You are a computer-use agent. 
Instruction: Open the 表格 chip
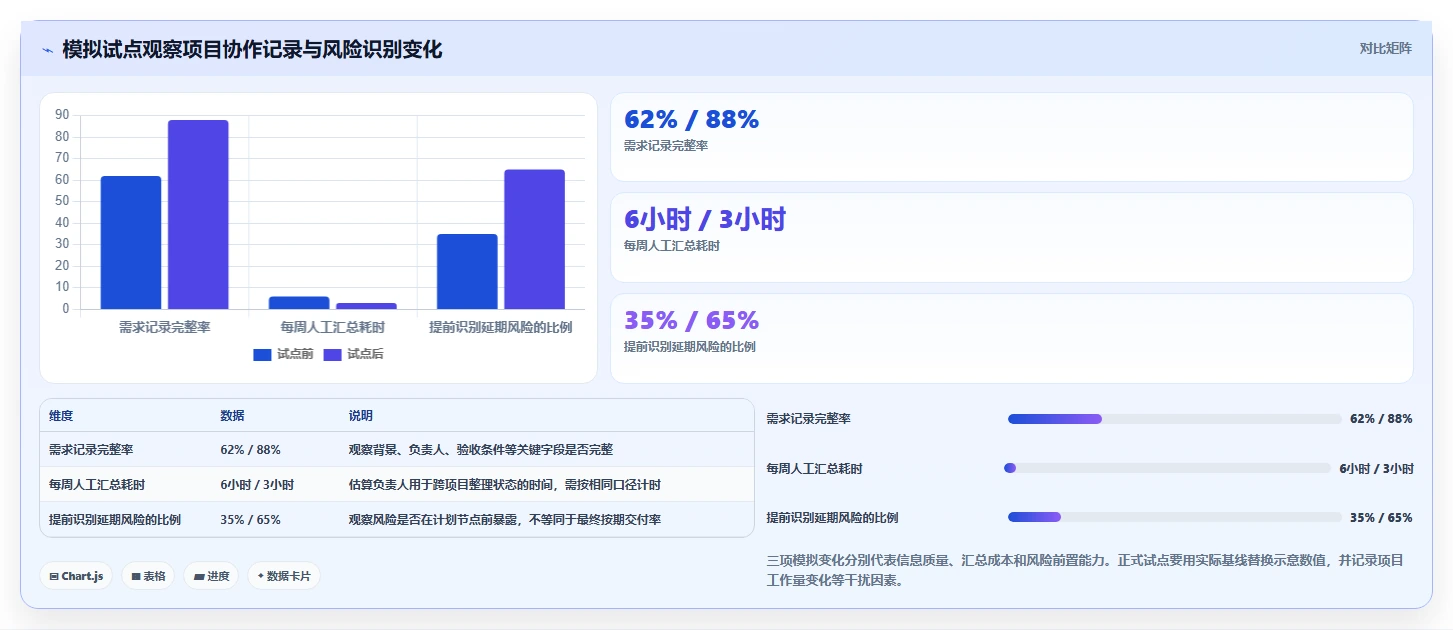148,576
